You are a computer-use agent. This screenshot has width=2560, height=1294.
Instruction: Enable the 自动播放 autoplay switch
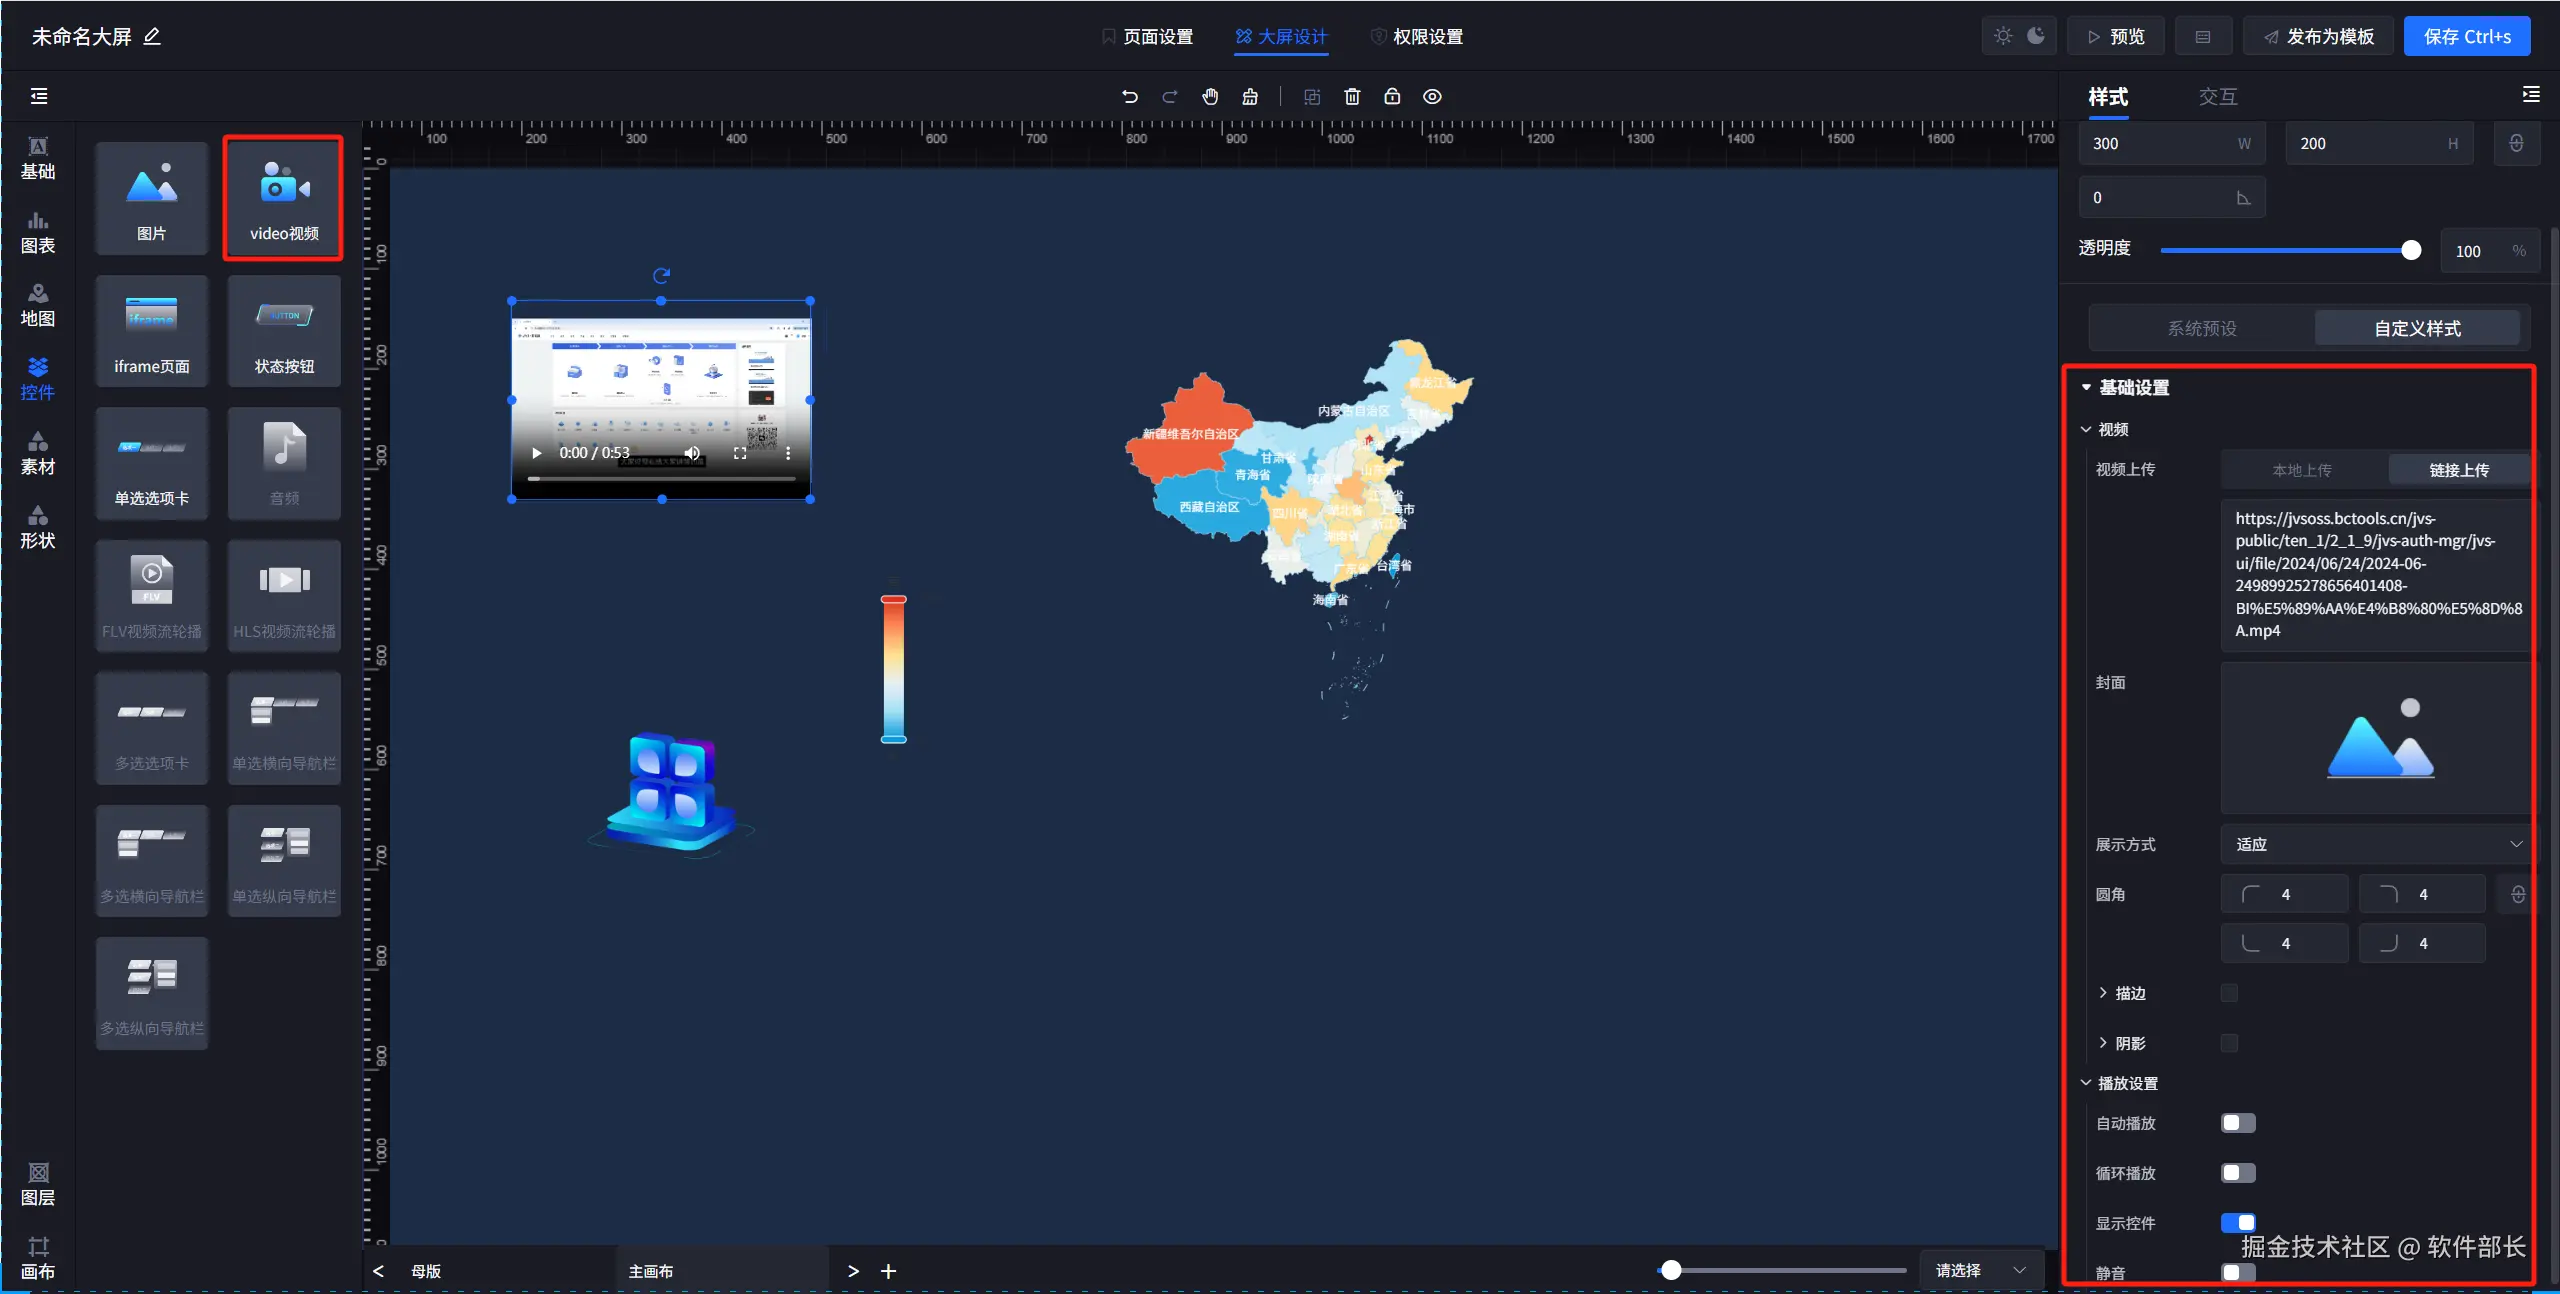(2238, 1123)
